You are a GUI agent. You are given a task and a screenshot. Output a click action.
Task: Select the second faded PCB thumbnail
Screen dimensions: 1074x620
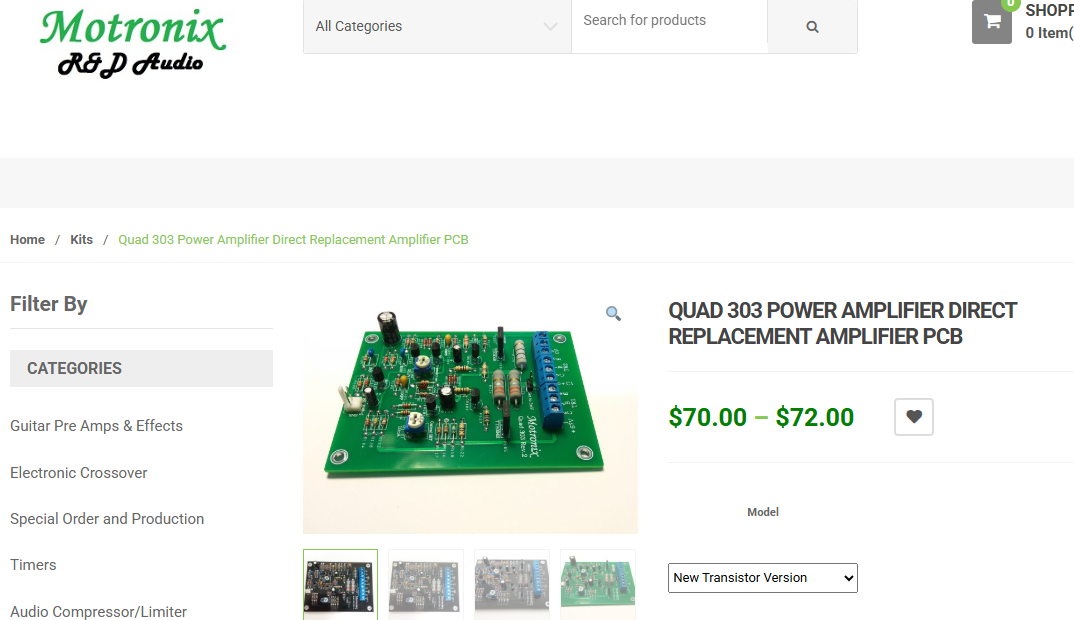coord(426,584)
